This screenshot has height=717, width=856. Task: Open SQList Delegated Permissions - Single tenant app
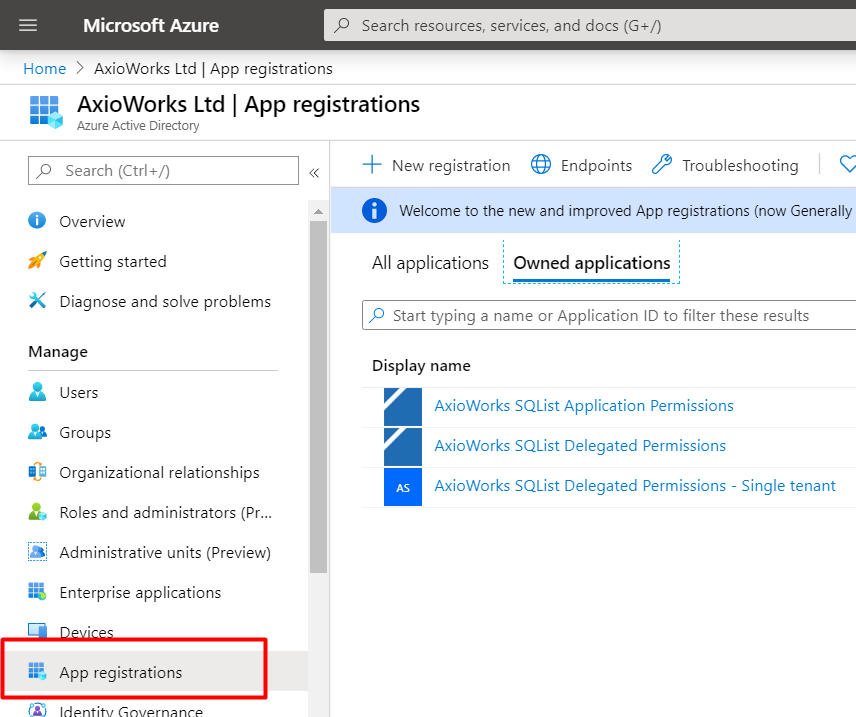pos(635,485)
